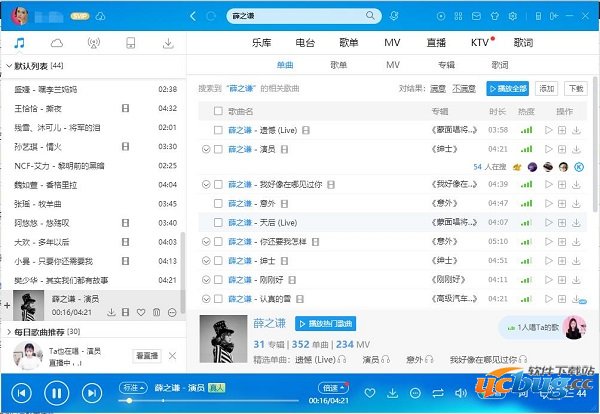Check the box for 天后 (Live)

[218, 222]
